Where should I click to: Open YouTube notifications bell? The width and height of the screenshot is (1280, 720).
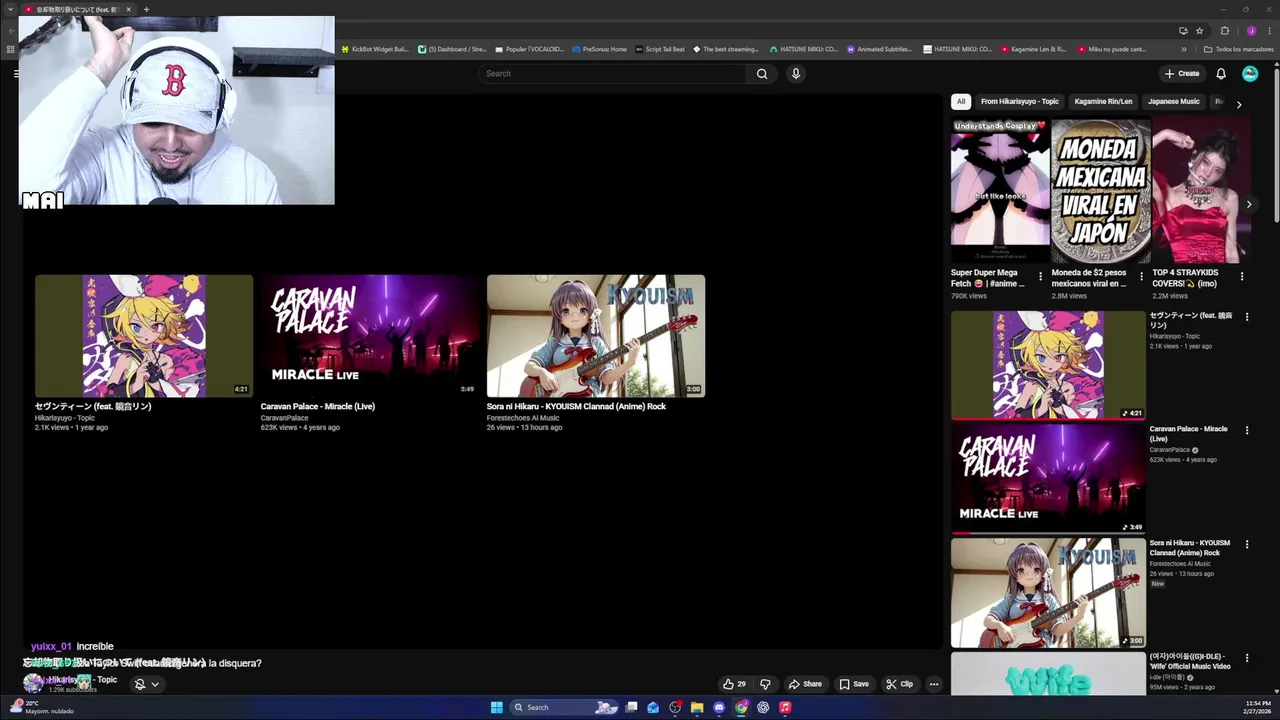point(1221,73)
